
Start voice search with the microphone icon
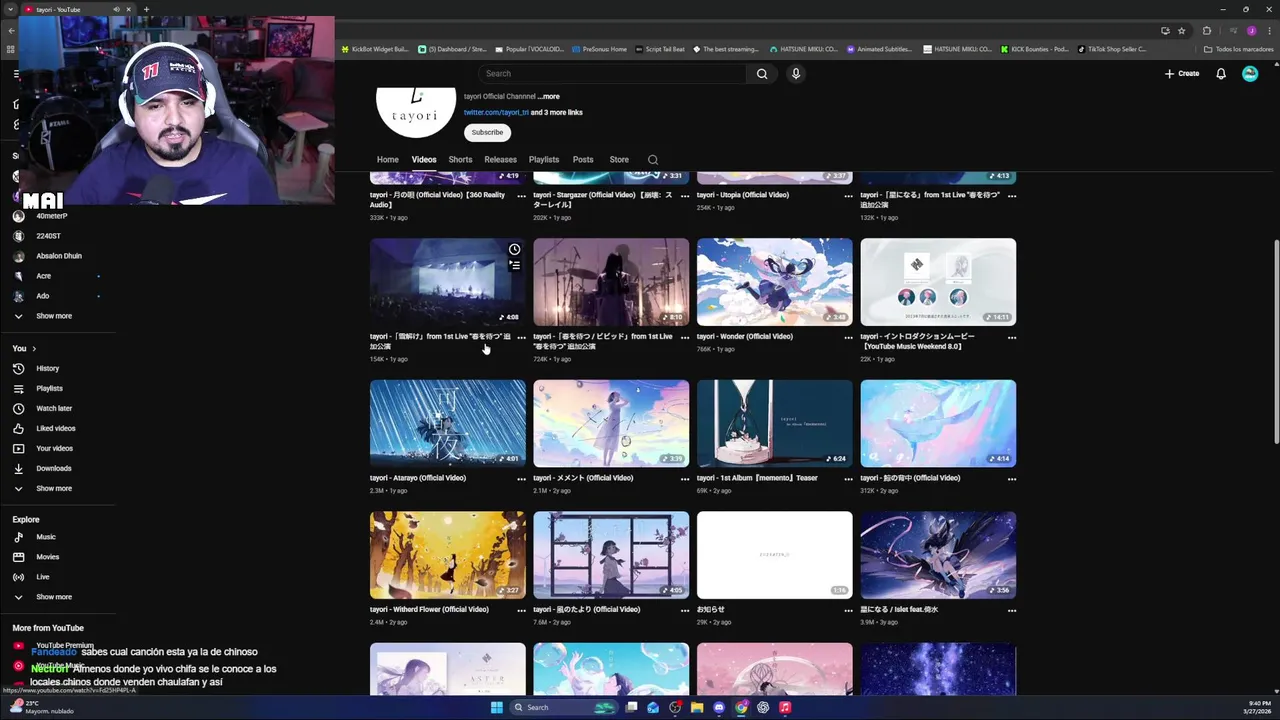coord(796,73)
